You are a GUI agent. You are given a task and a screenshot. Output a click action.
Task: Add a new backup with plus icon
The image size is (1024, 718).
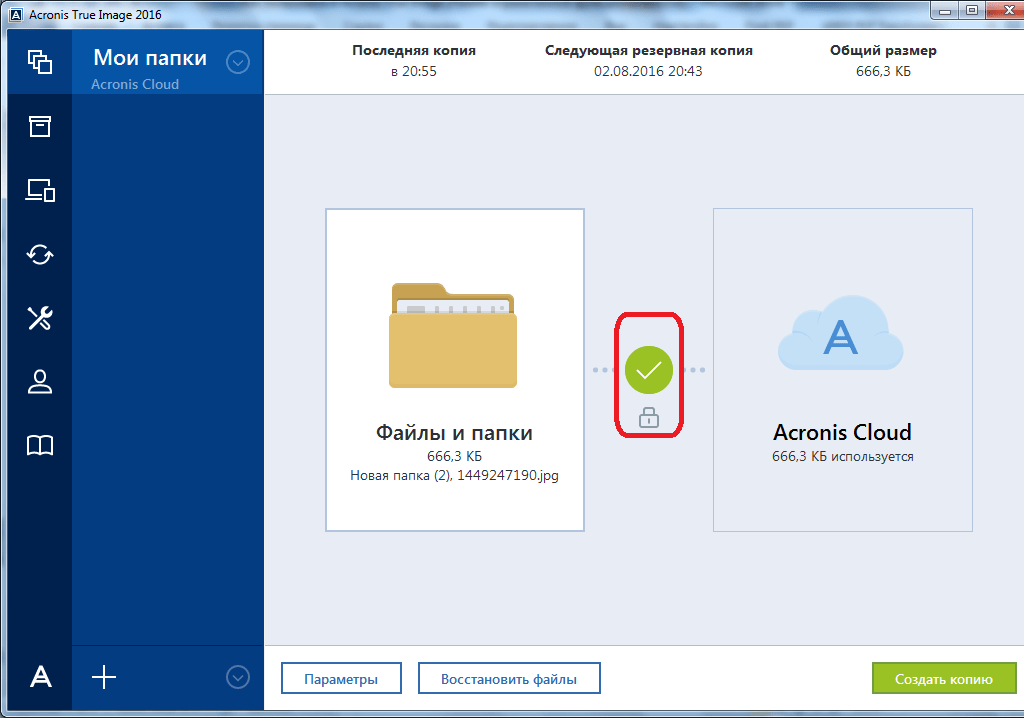click(104, 677)
